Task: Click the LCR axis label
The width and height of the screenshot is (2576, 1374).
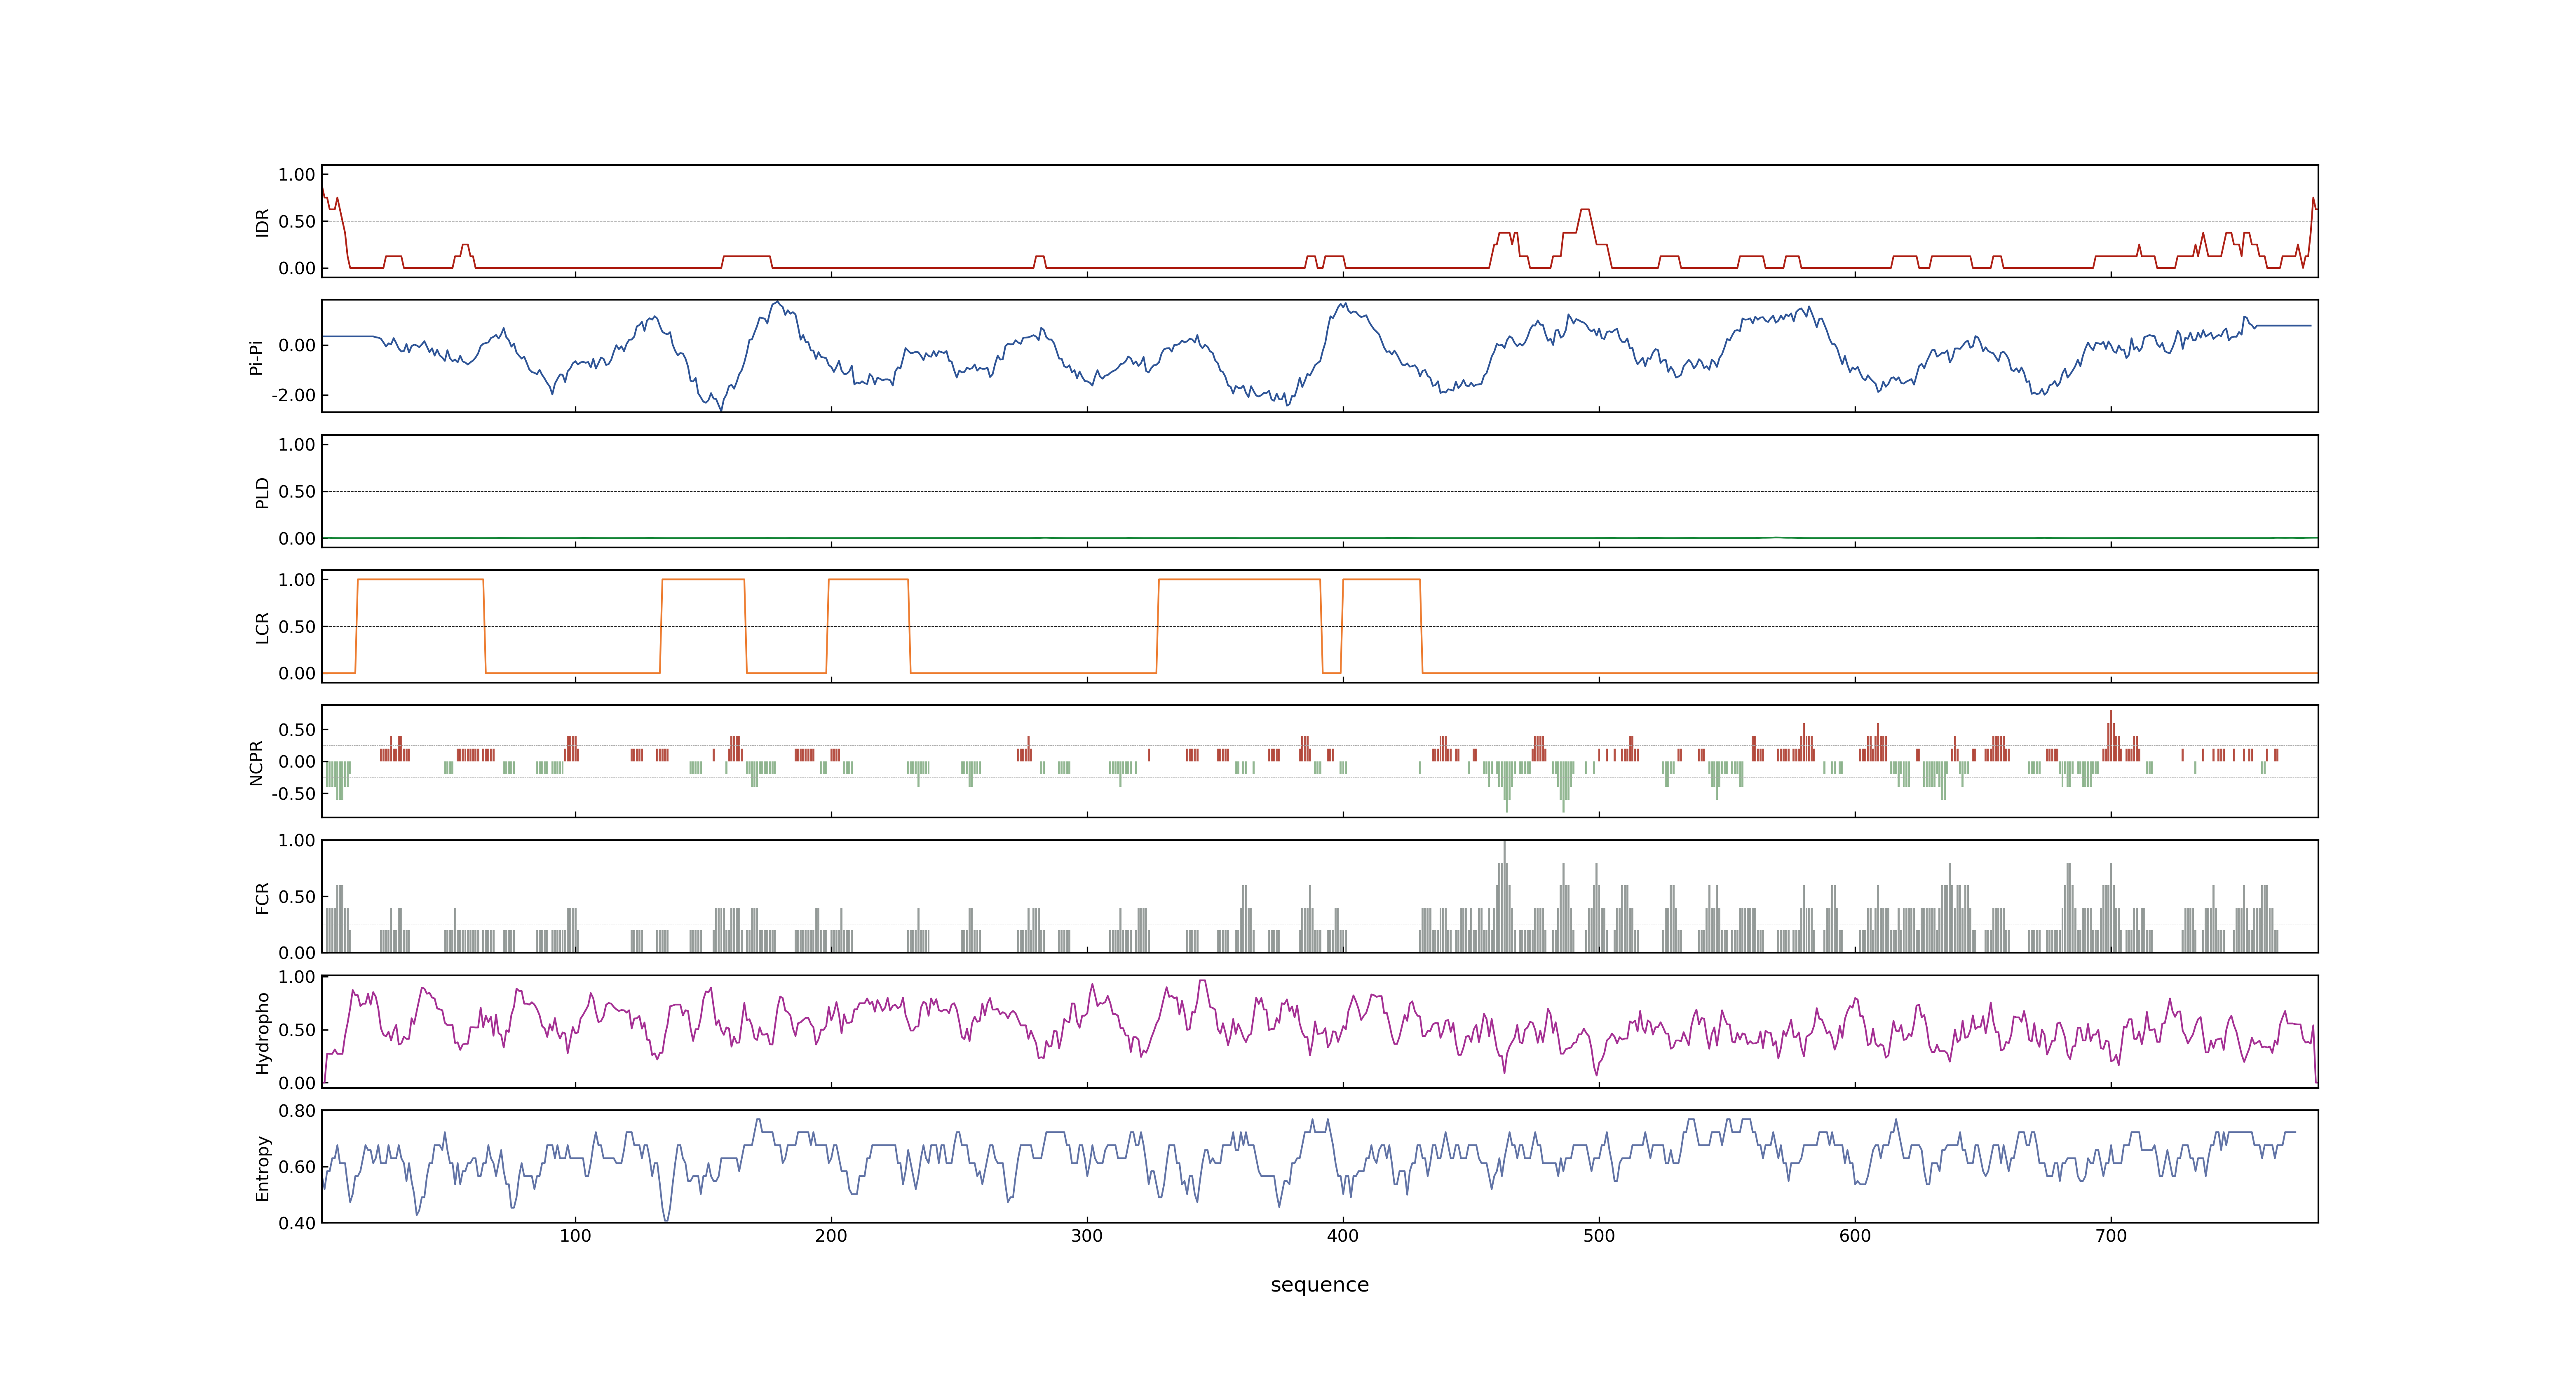Action: click(262, 627)
